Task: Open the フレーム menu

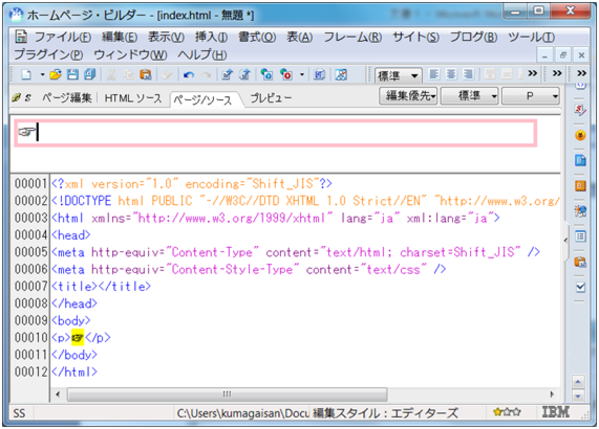Action: (x=353, y=37)
